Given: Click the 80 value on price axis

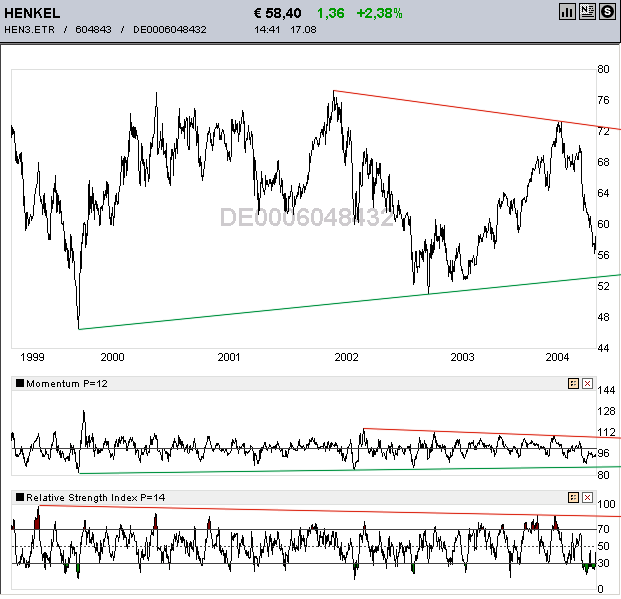Looking at the screenshot, I should pyautogui.click(x=603, y=69).
